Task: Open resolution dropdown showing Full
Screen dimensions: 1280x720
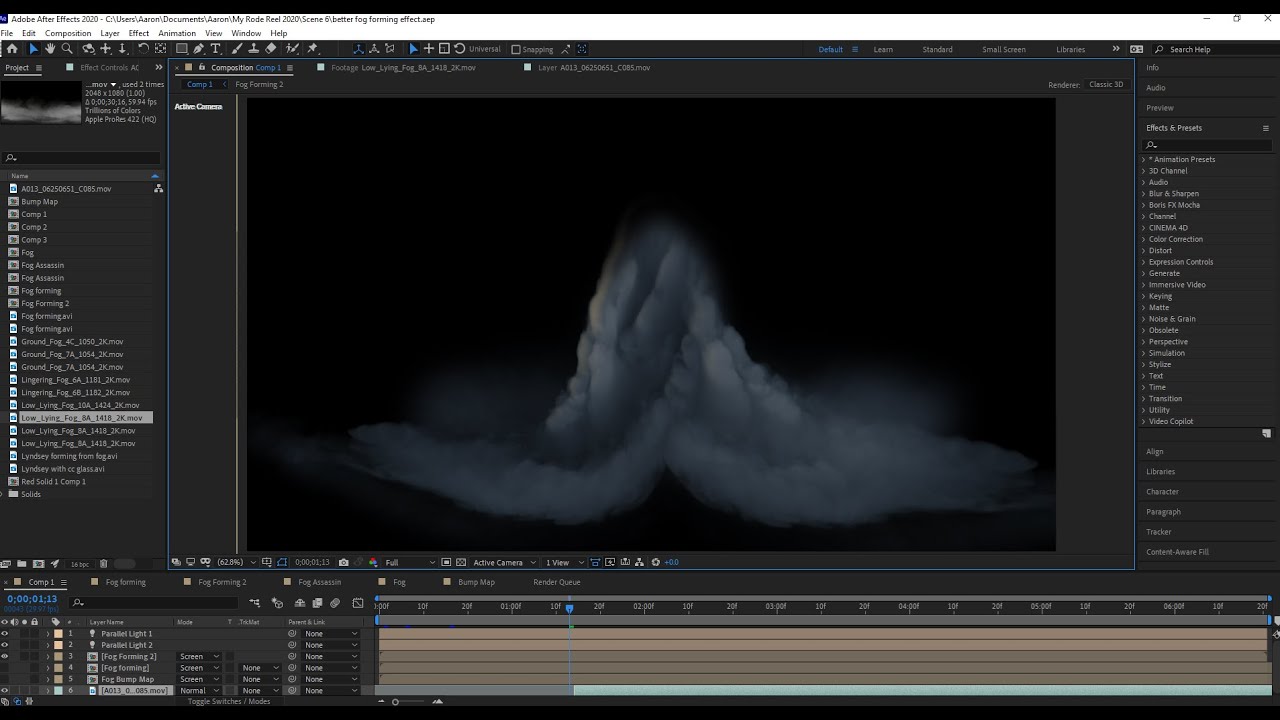Action: [410, 562]
